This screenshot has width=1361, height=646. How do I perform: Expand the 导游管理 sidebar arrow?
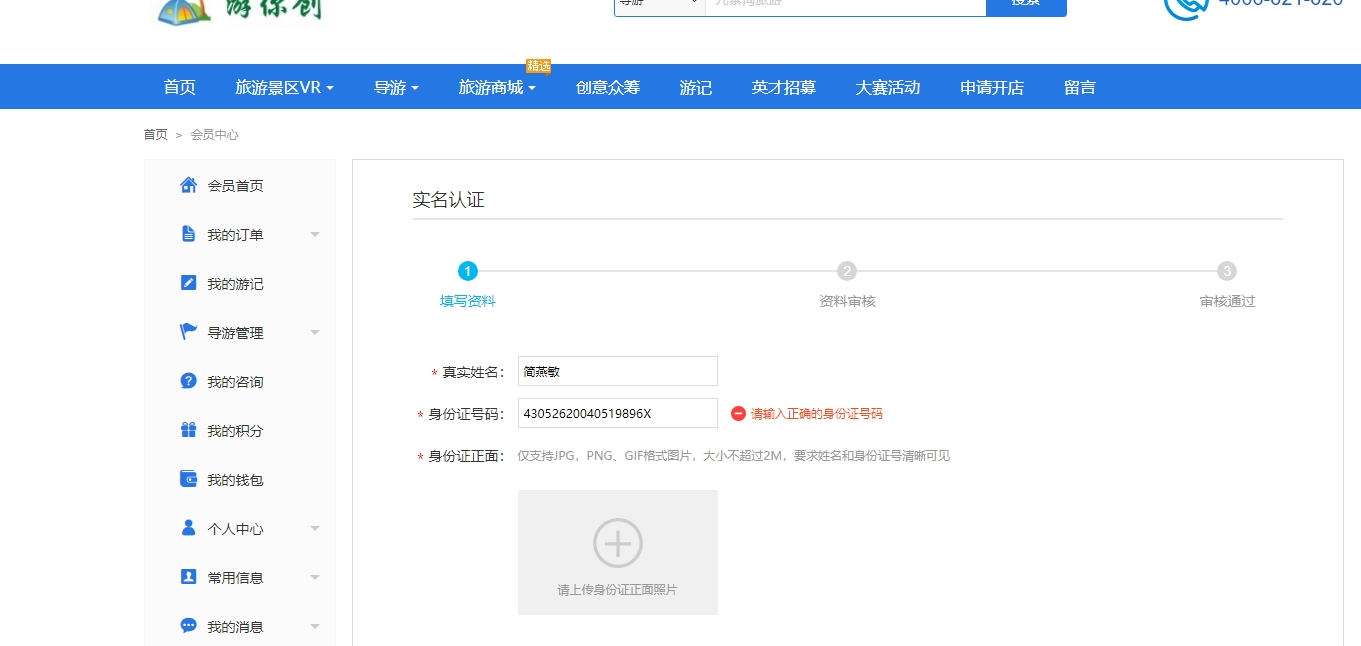[315, 333]
